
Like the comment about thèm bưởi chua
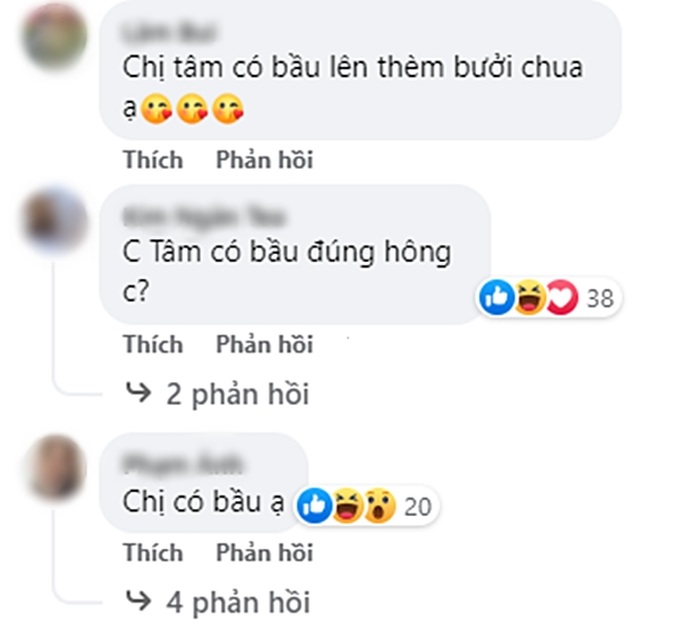(153, 159)
